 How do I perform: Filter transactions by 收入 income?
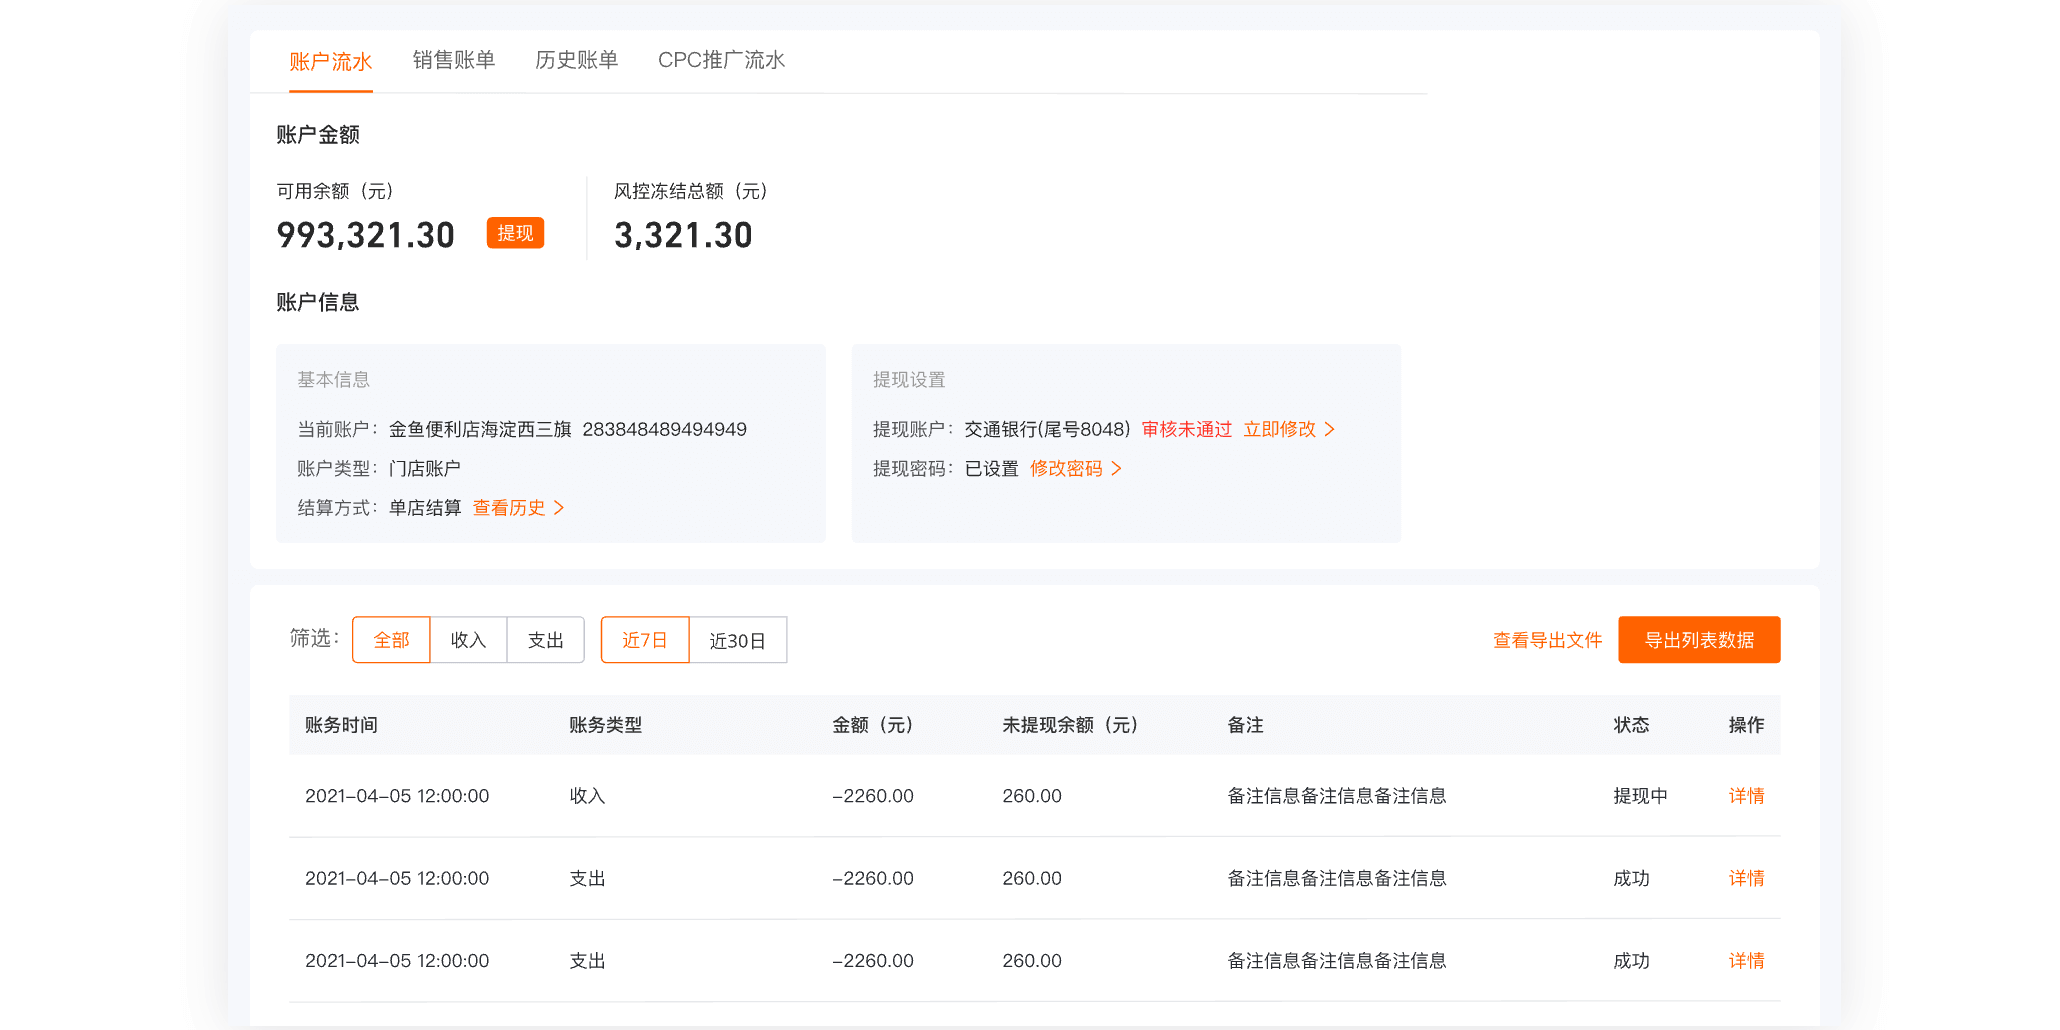(x=468, y=640)
